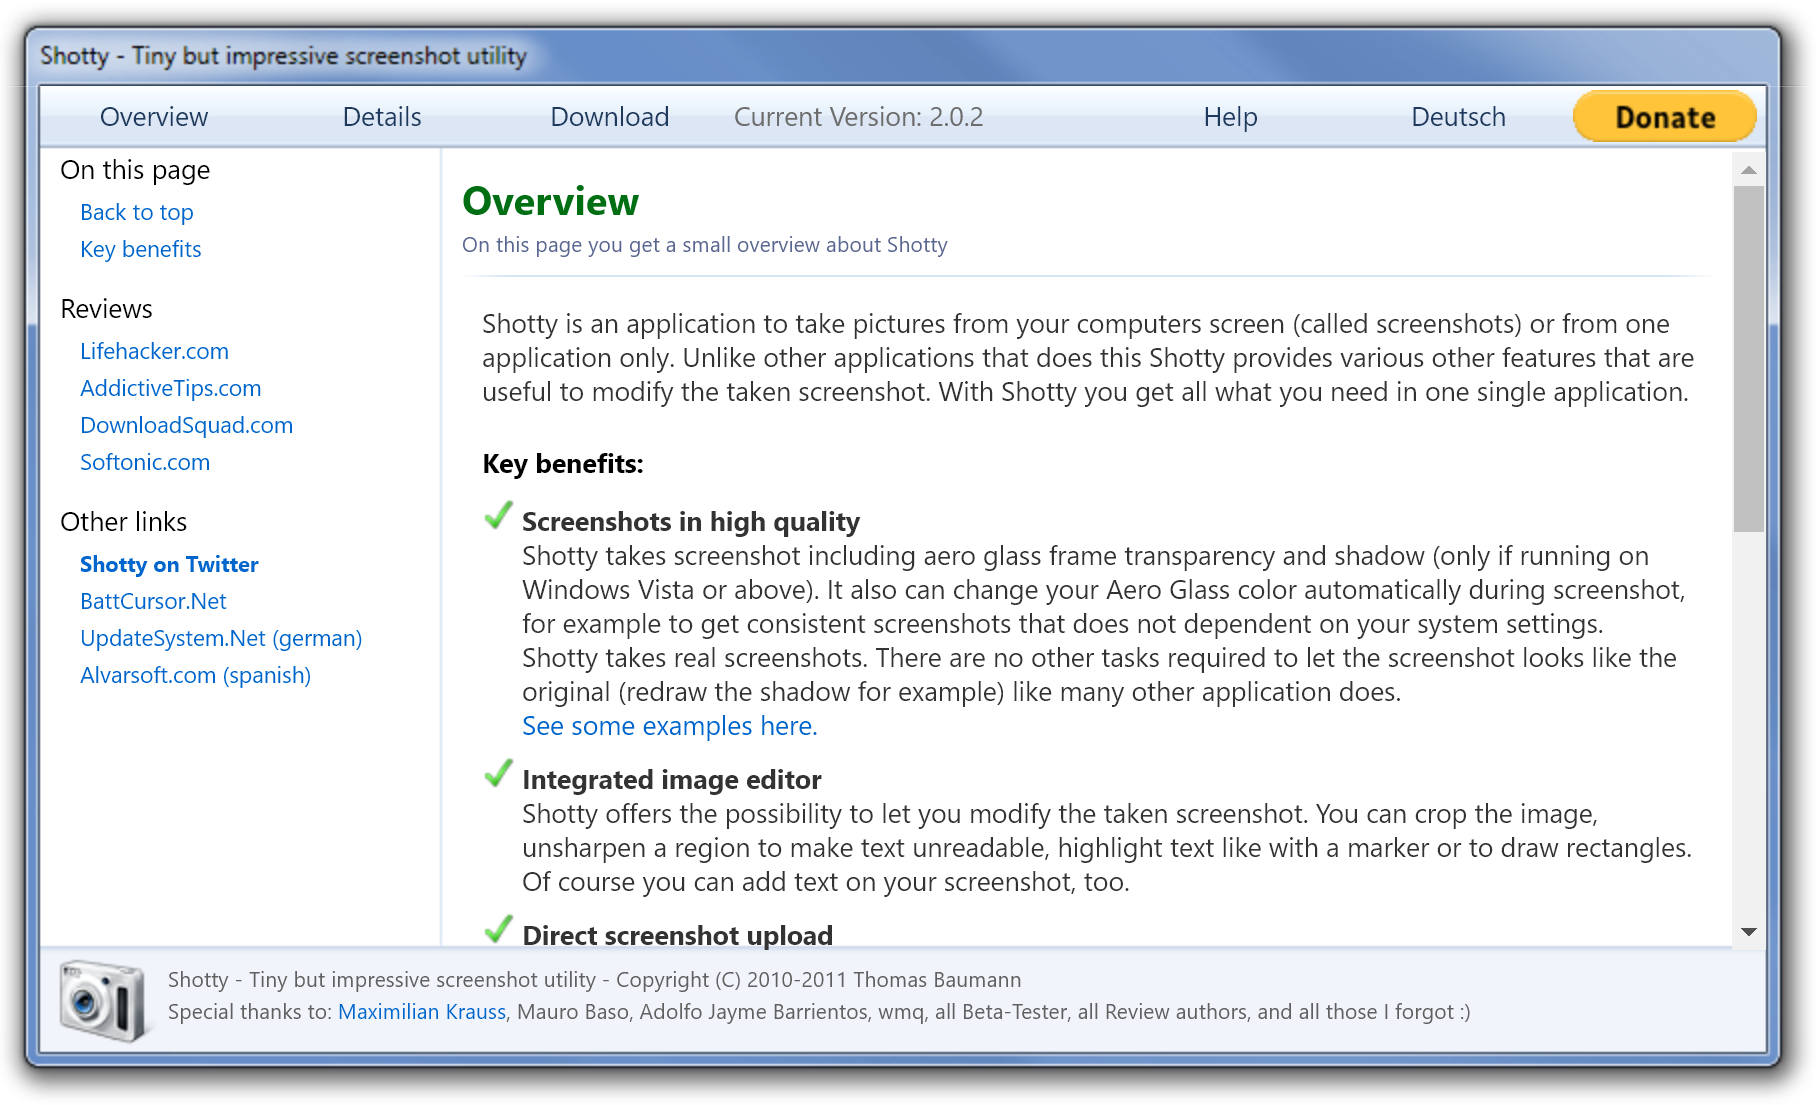Click the Integrated image editor heading
Image resolution: width=1818 pixels, height=1105 pixels.
pos(672,780)
